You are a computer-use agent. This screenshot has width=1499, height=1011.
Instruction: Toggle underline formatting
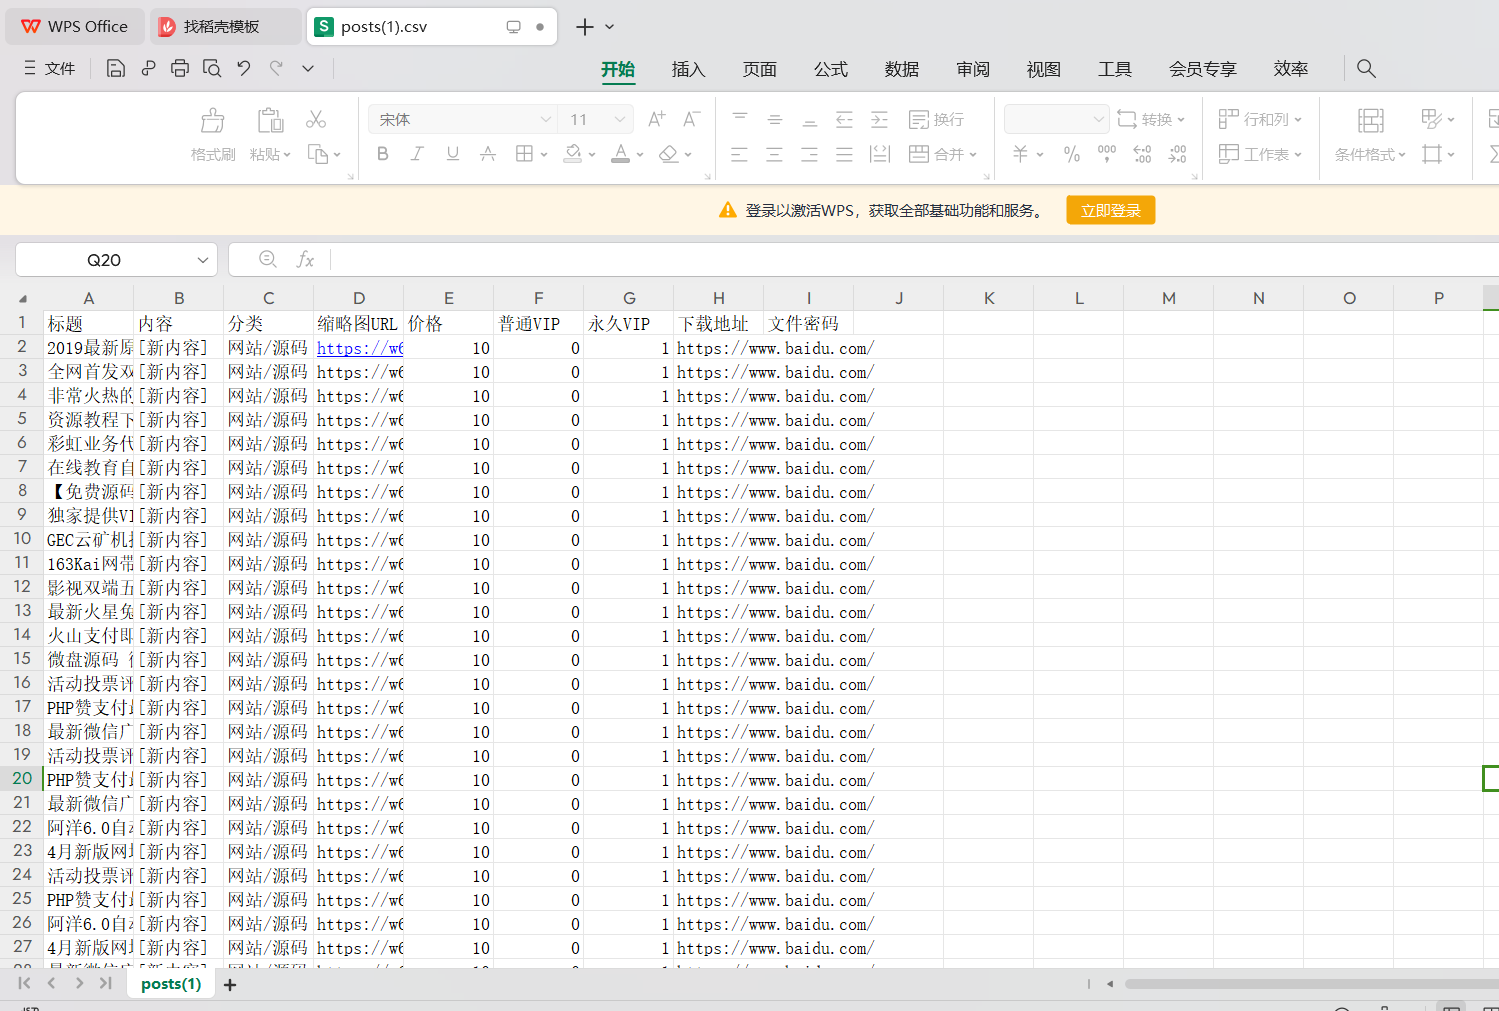click(x=453, y=154)
